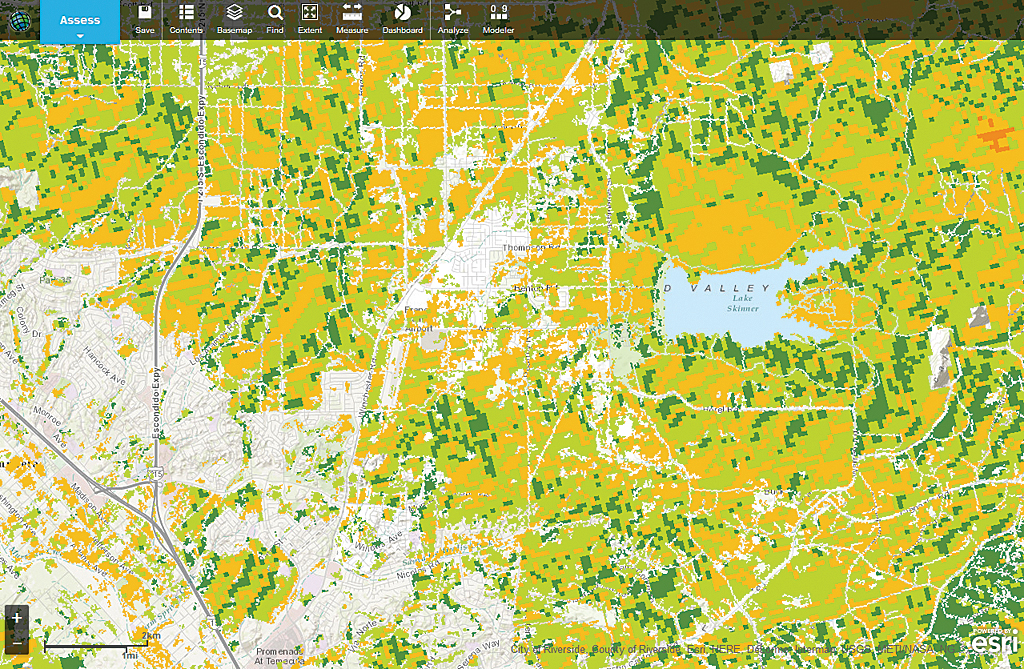
Task: Click the Save toolbar icon
Action: point(144,19)
